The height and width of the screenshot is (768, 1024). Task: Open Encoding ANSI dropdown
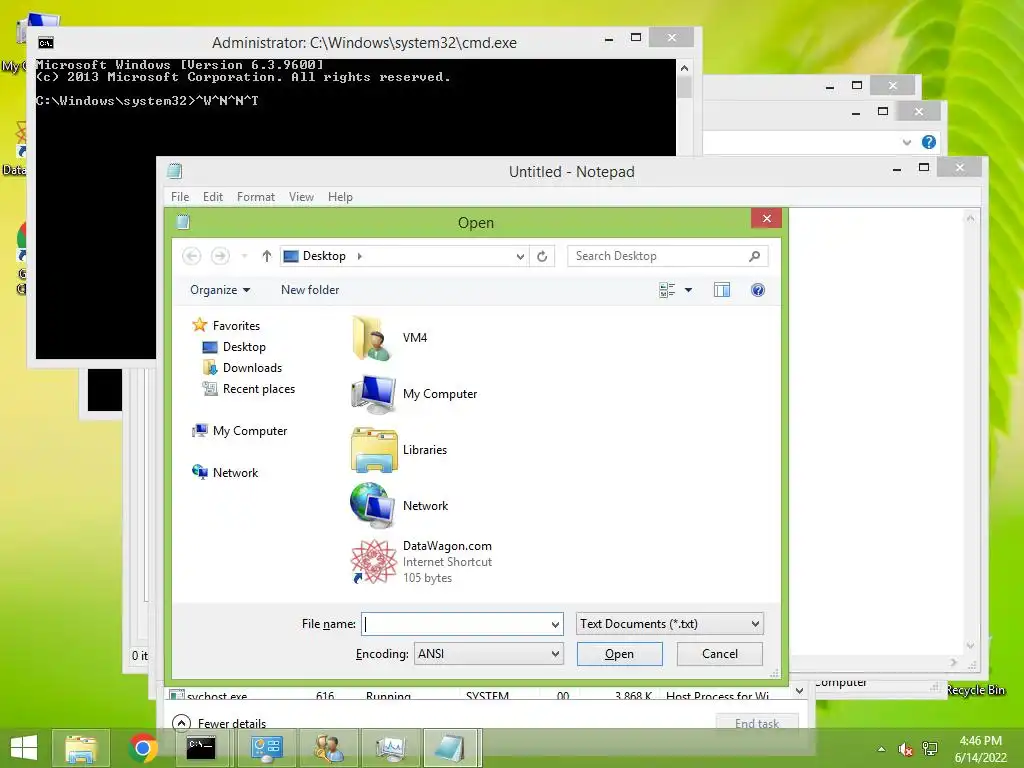(488, 654)
